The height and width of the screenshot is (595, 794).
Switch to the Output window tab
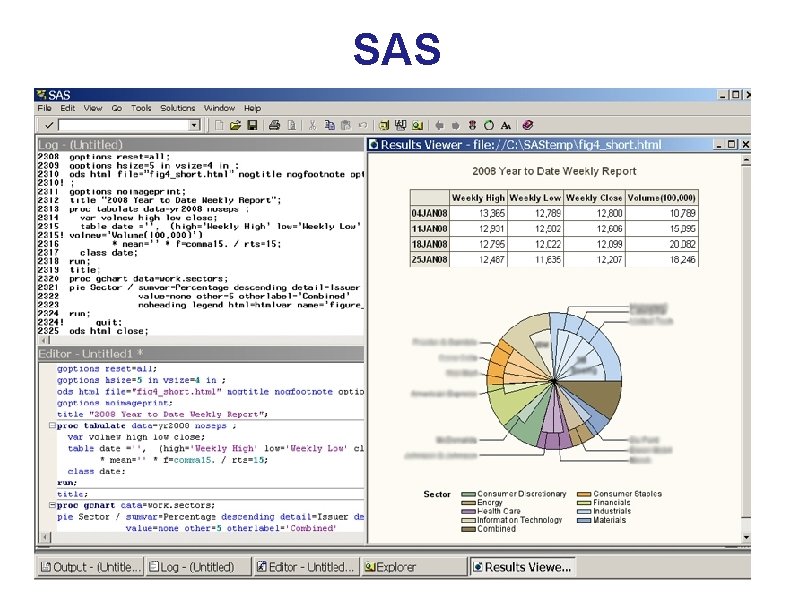pos(90,567)
